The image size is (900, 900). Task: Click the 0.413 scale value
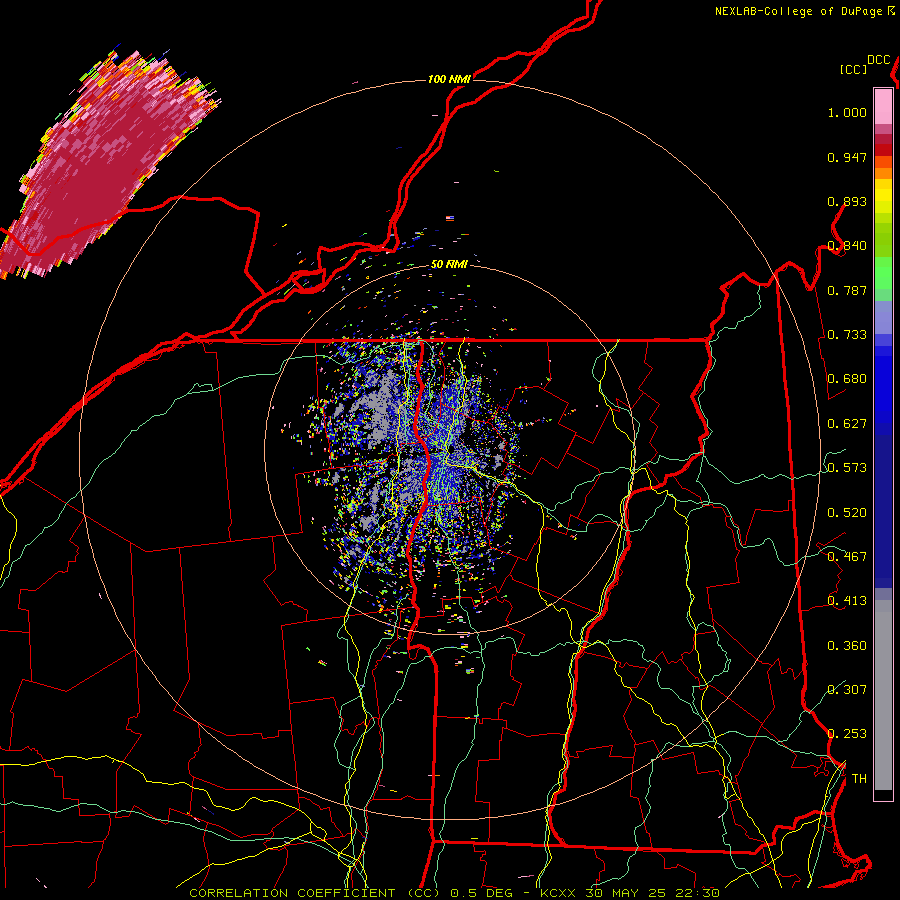coord(847,601)
